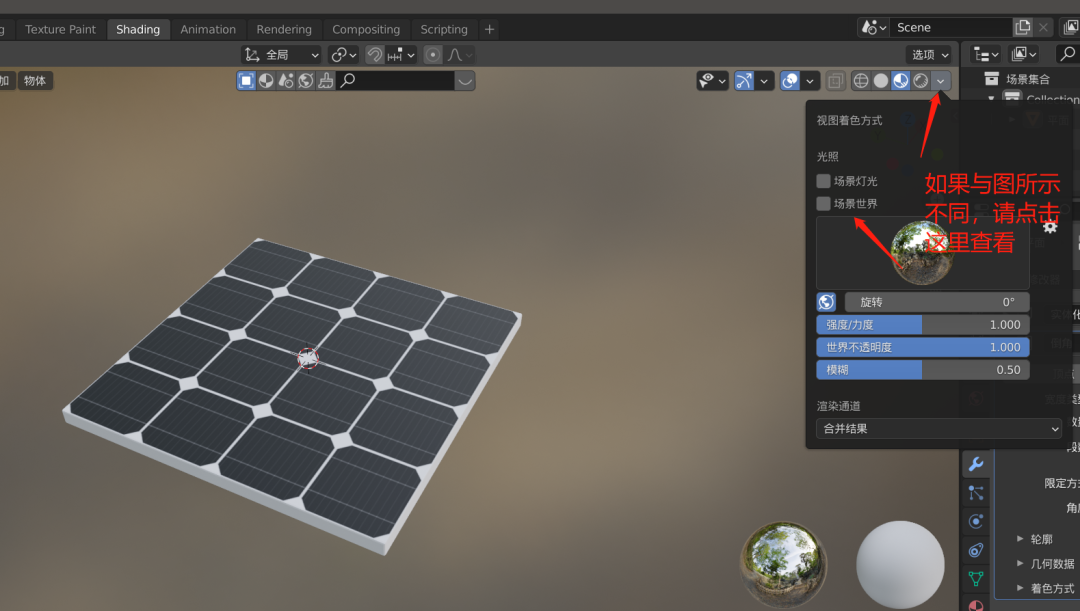Open the pivot point dropdown

point(343,55)
